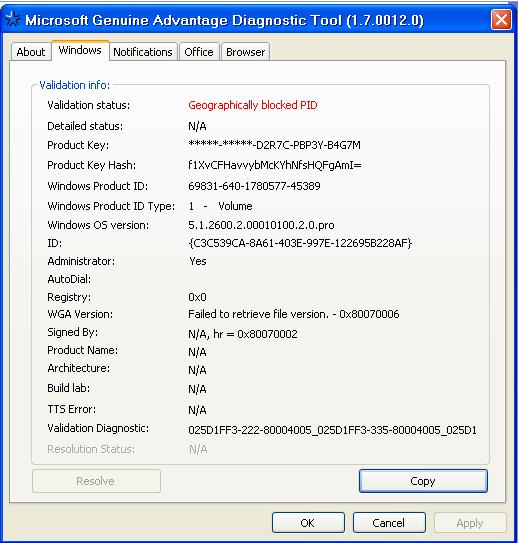The width and height of the screenshot is (518, 543).
Task: Click the window title bar text
Action: click(224, 20)
